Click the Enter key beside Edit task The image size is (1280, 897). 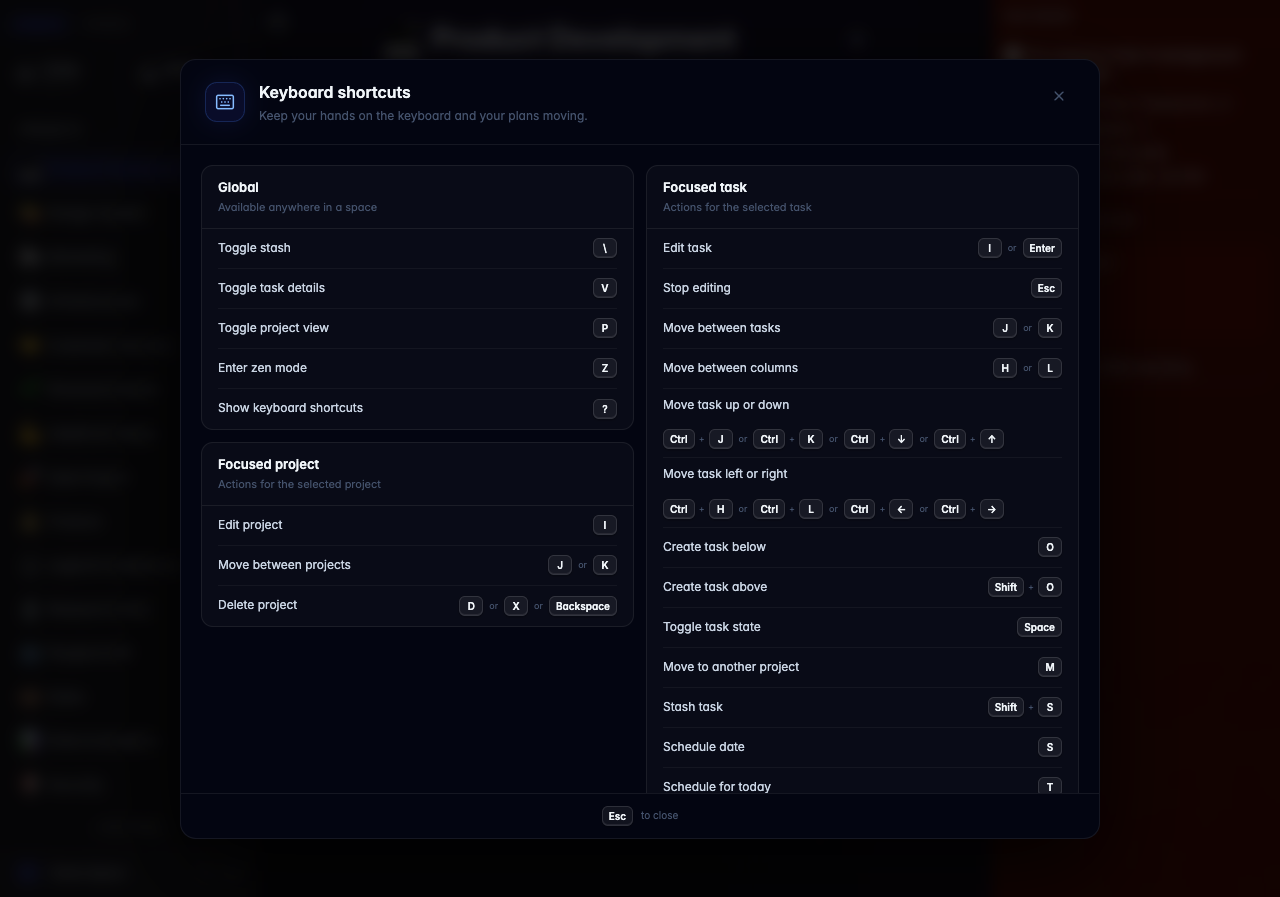click(1042, 248)
